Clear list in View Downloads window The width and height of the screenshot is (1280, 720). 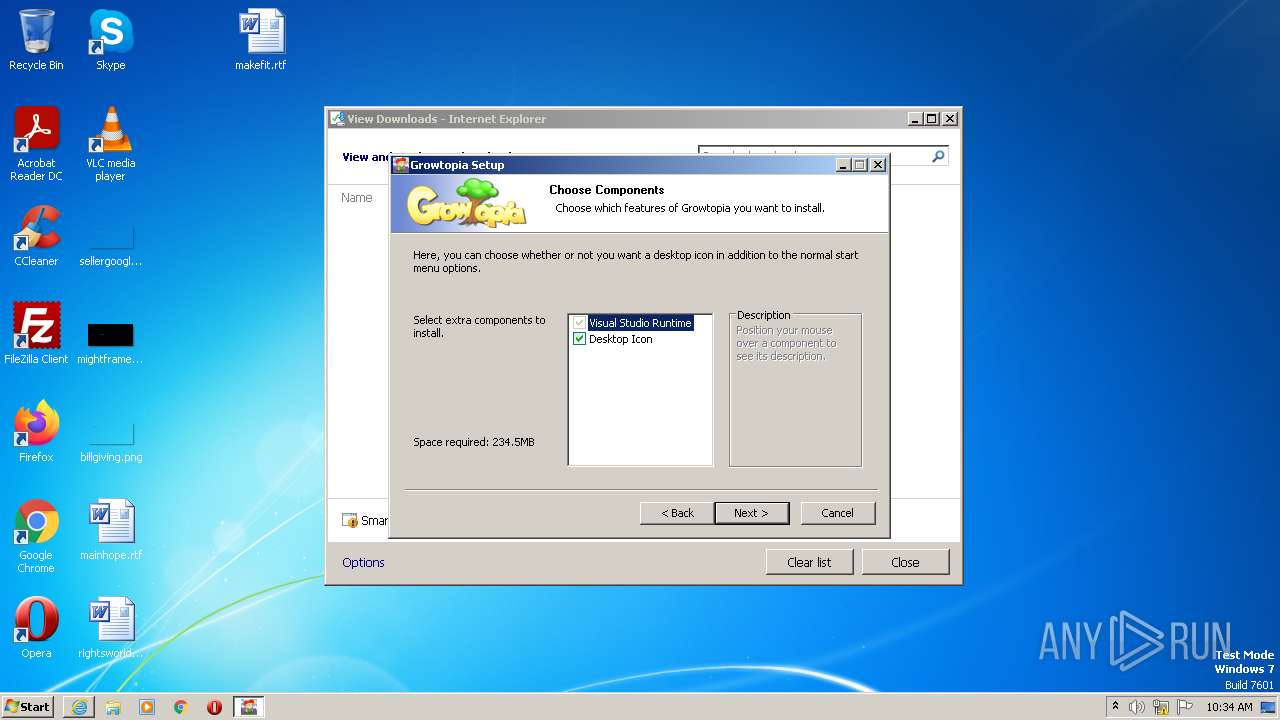point(809,562)
